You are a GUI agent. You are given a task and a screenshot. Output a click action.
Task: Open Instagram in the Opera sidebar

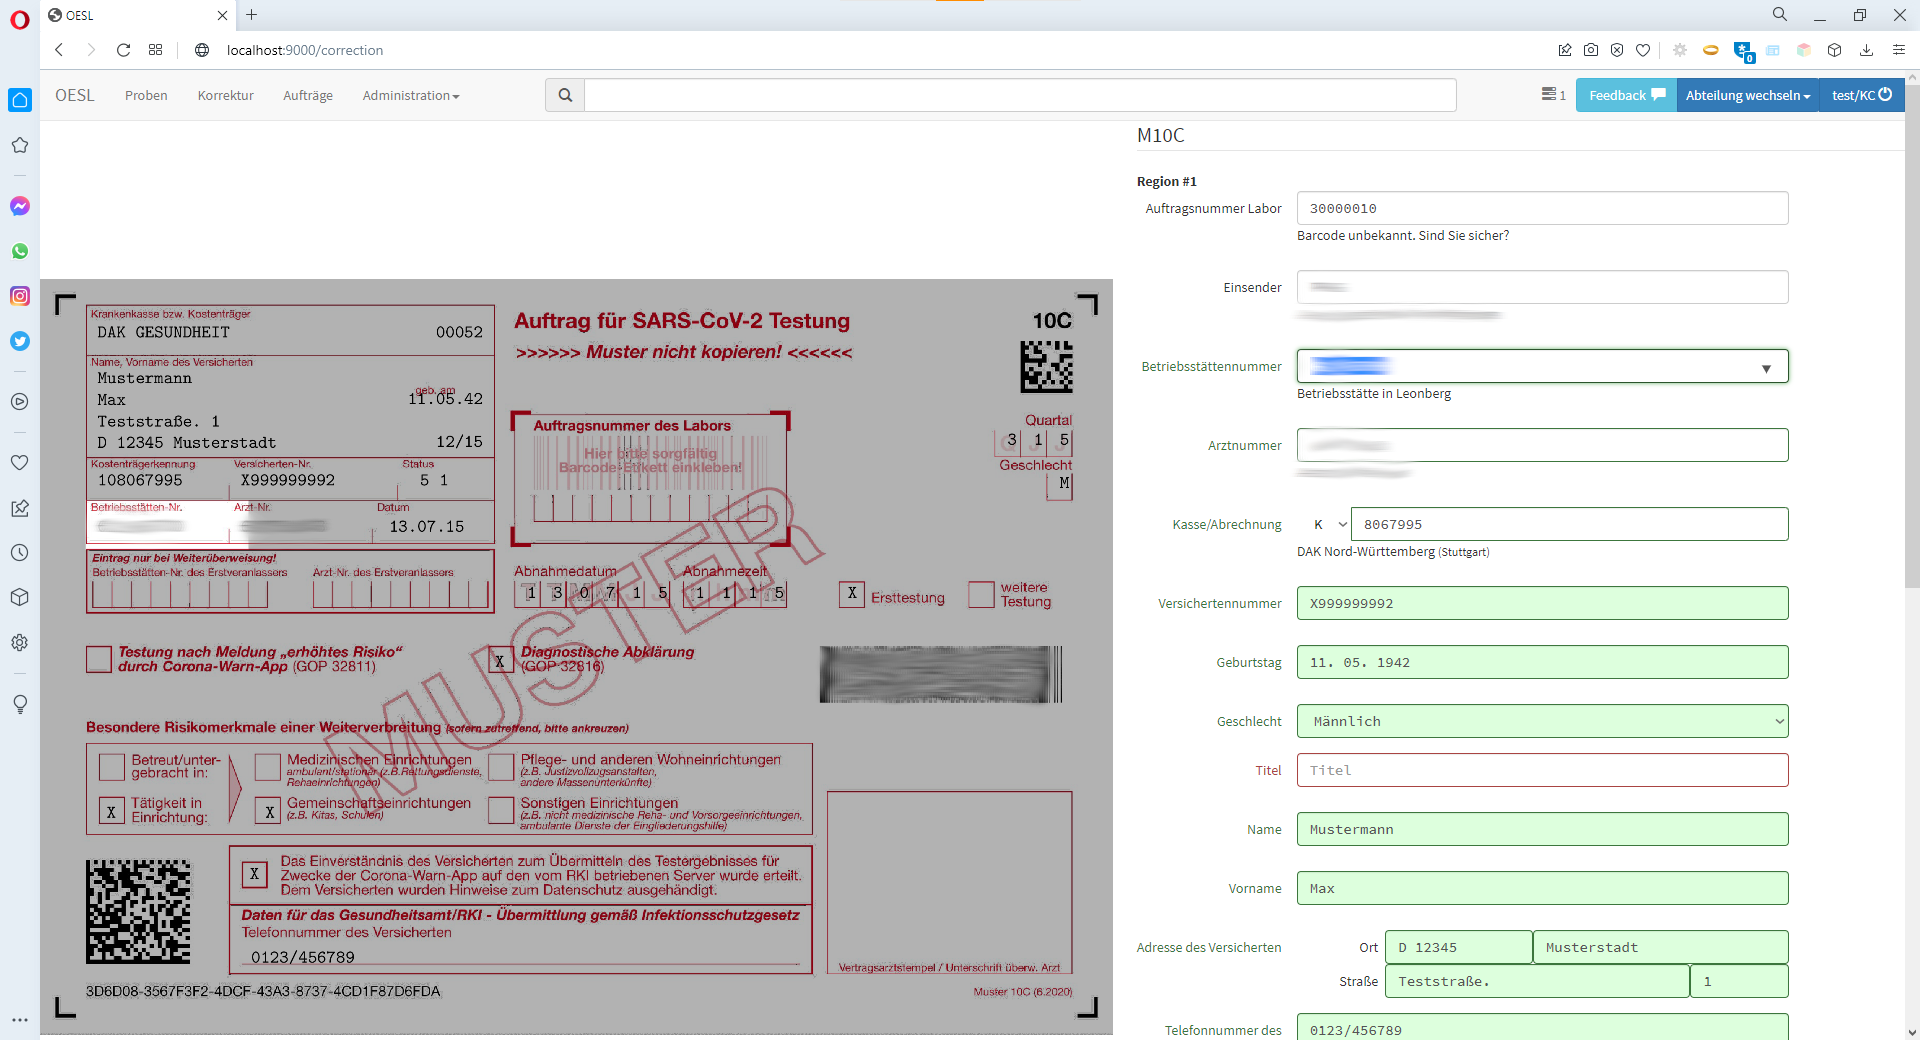click(x=20, y=296)
